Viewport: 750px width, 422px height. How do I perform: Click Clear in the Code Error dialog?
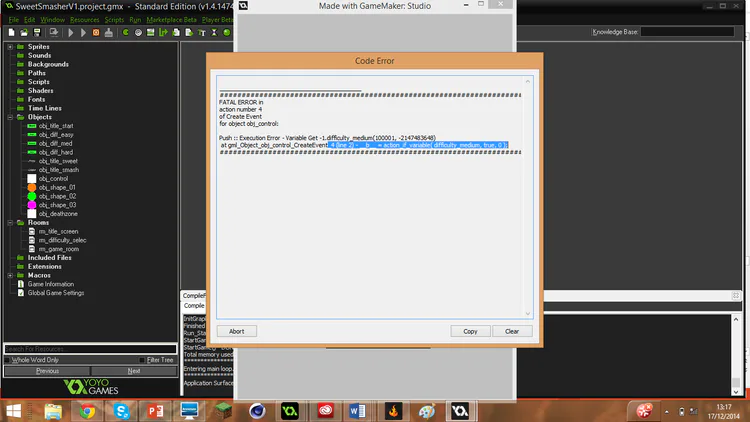512,331
